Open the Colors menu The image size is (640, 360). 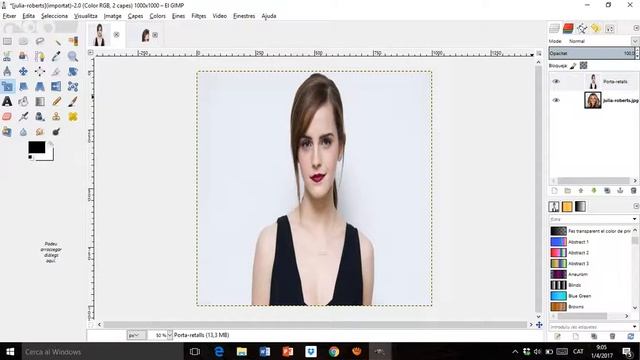(x=157, y=16)
